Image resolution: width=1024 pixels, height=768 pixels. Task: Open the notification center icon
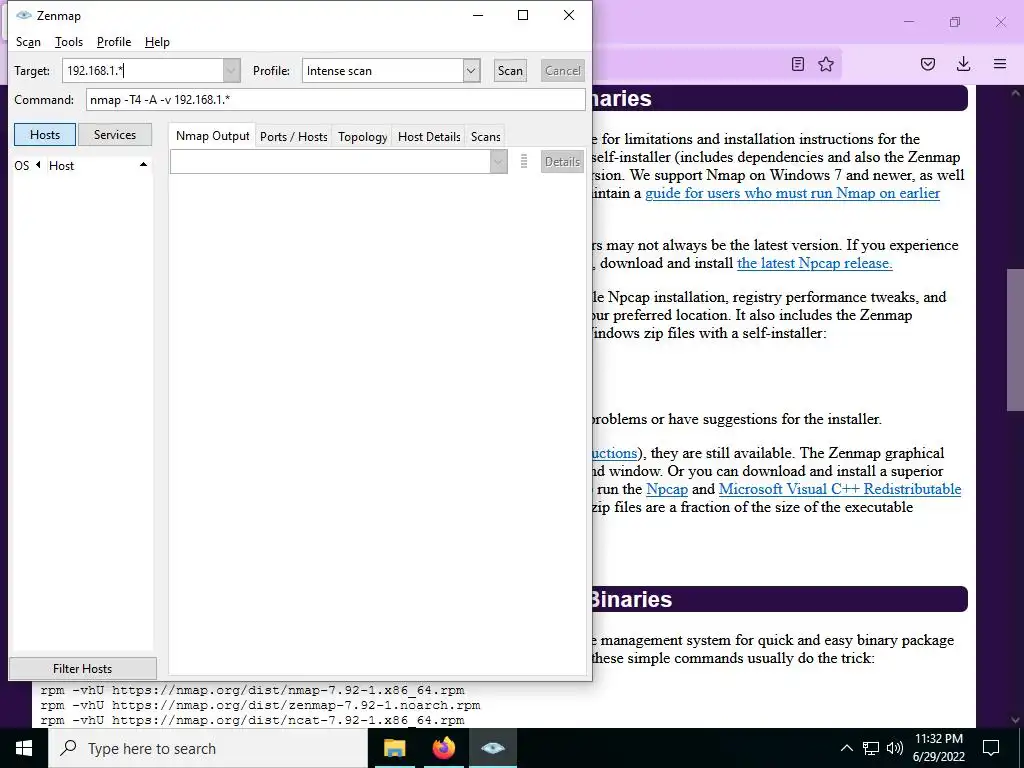[x=991, y=748]
